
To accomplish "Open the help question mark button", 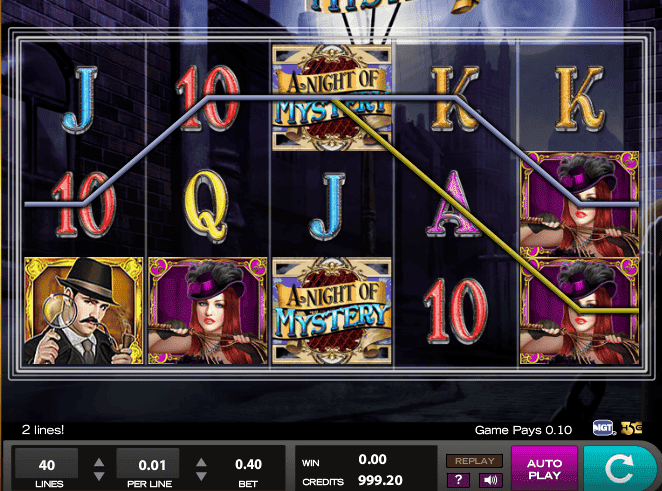I will click(458, 480).
